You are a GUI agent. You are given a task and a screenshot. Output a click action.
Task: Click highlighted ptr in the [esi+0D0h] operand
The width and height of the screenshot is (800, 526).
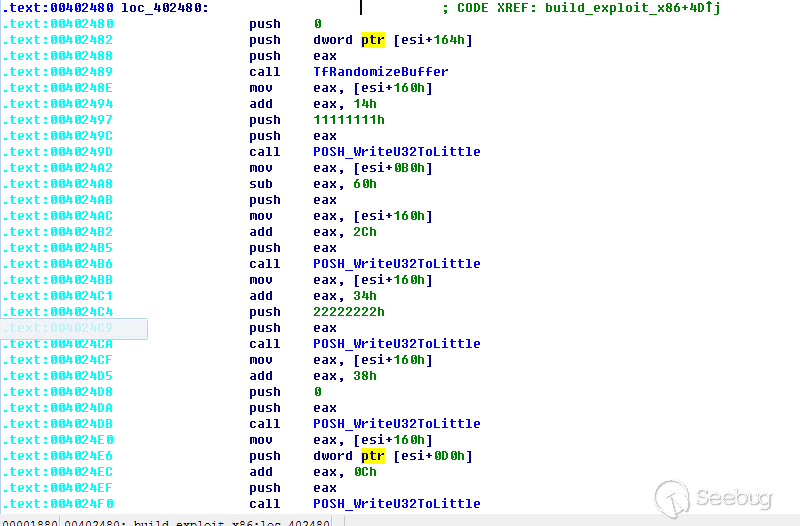tap(372, 456)
